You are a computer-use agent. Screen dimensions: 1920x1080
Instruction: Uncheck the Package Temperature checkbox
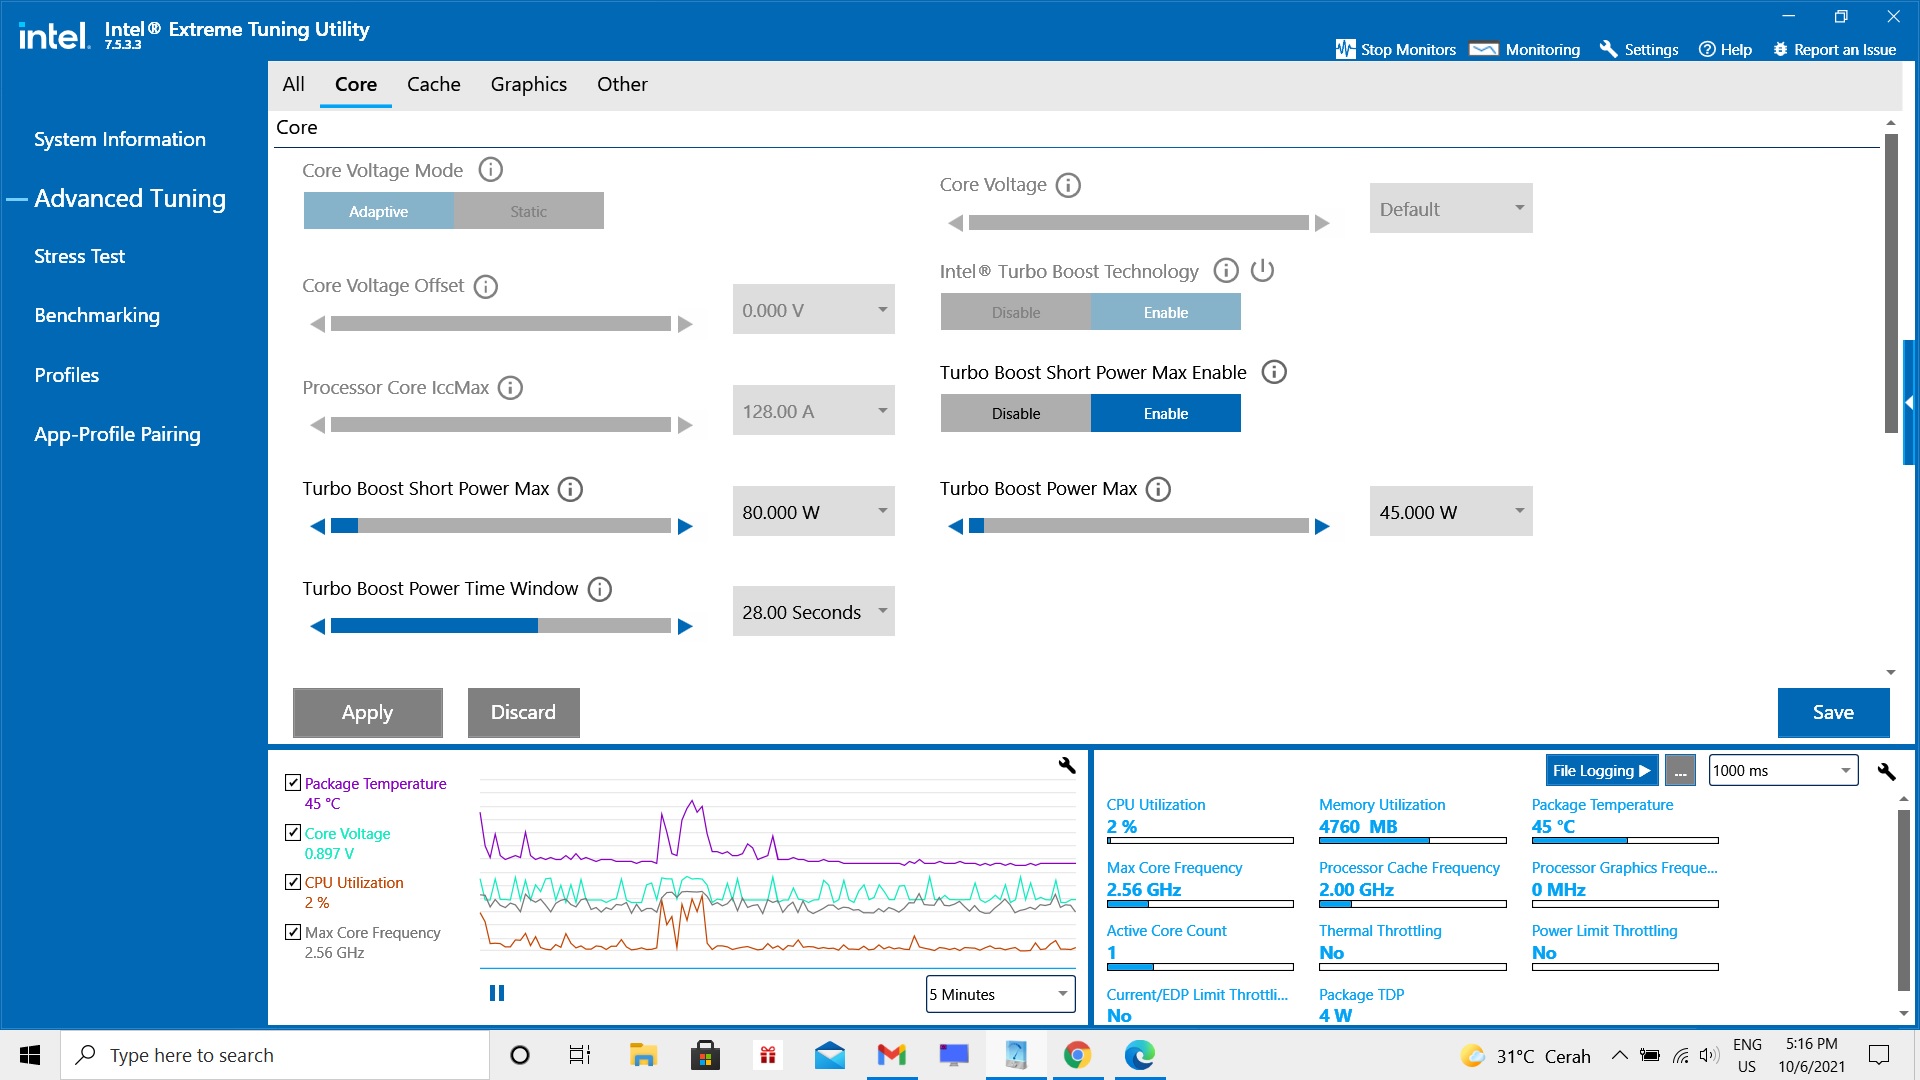click(x=293, y=783)
